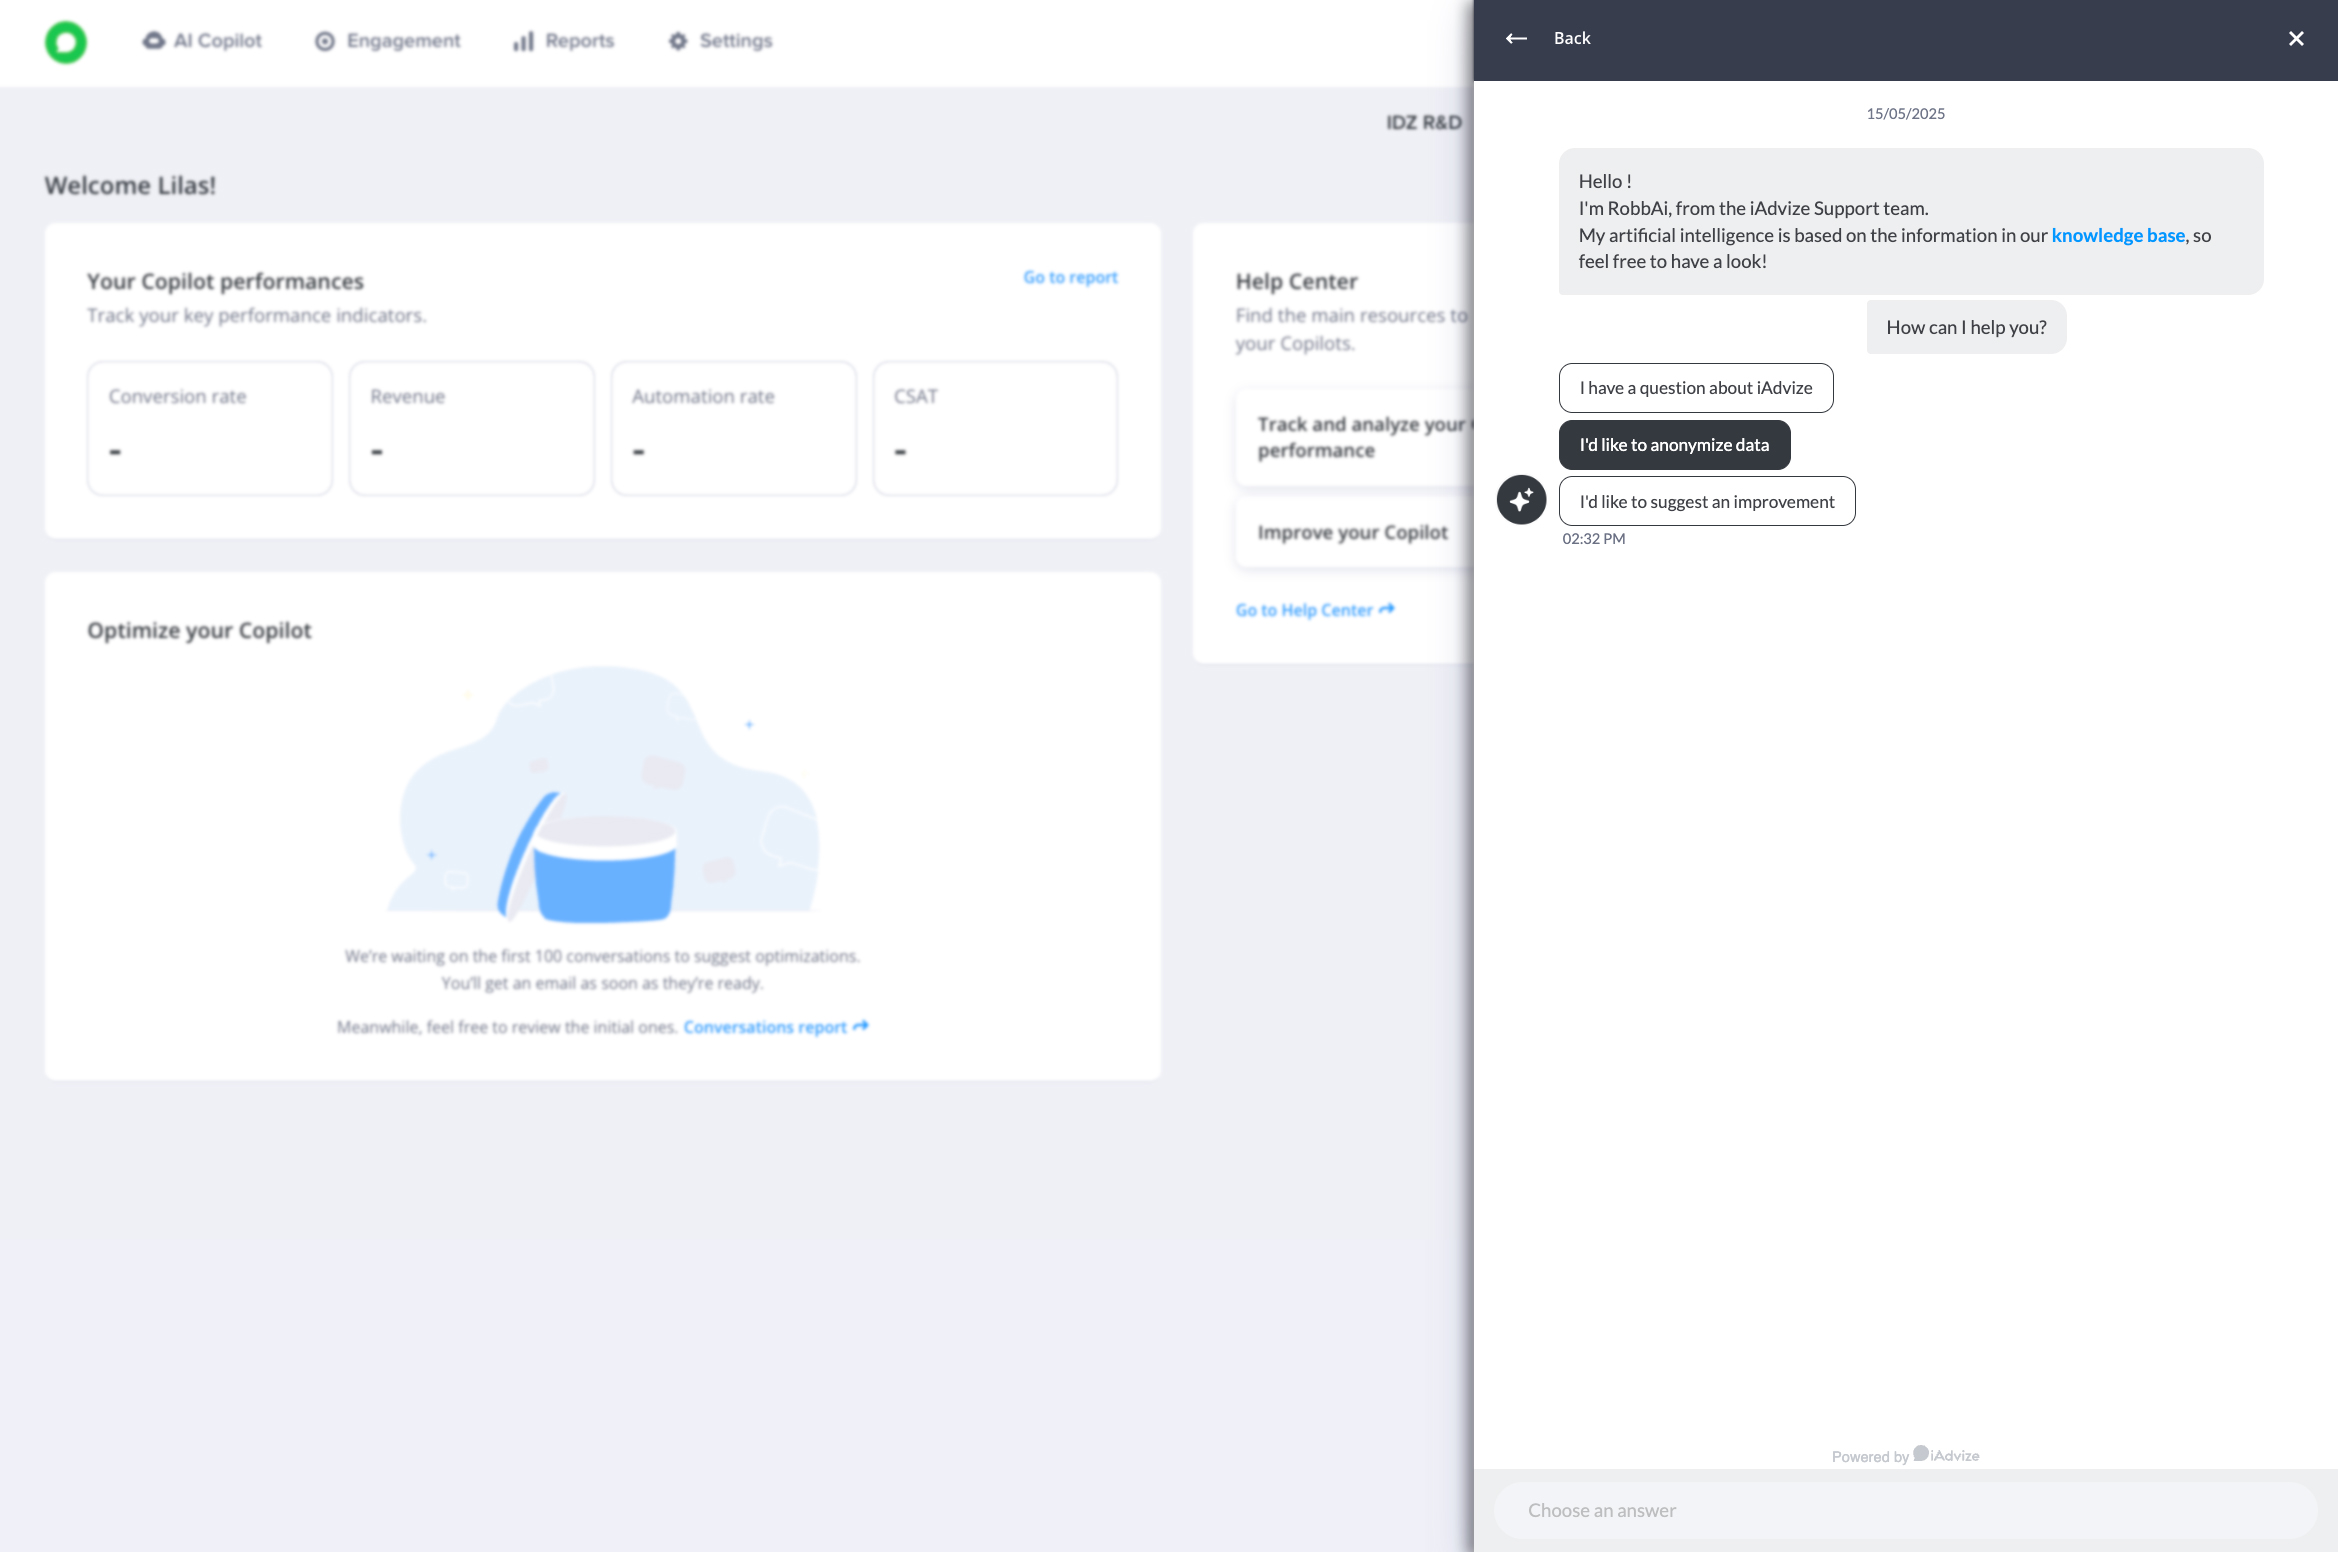This screenshot has width=2338, height=1552.
Task: Open the Conversations report link
Action: pos(775,1027)
